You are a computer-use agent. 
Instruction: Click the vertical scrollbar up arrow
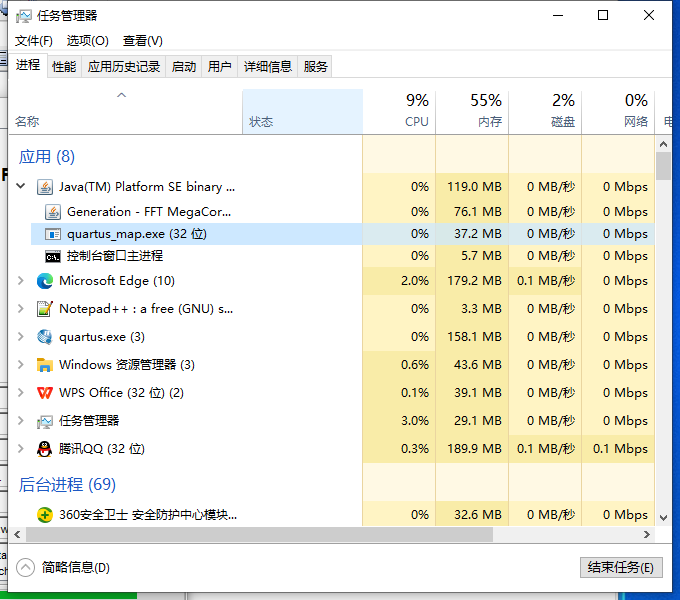pyautogui.click(x=663, y=144)
